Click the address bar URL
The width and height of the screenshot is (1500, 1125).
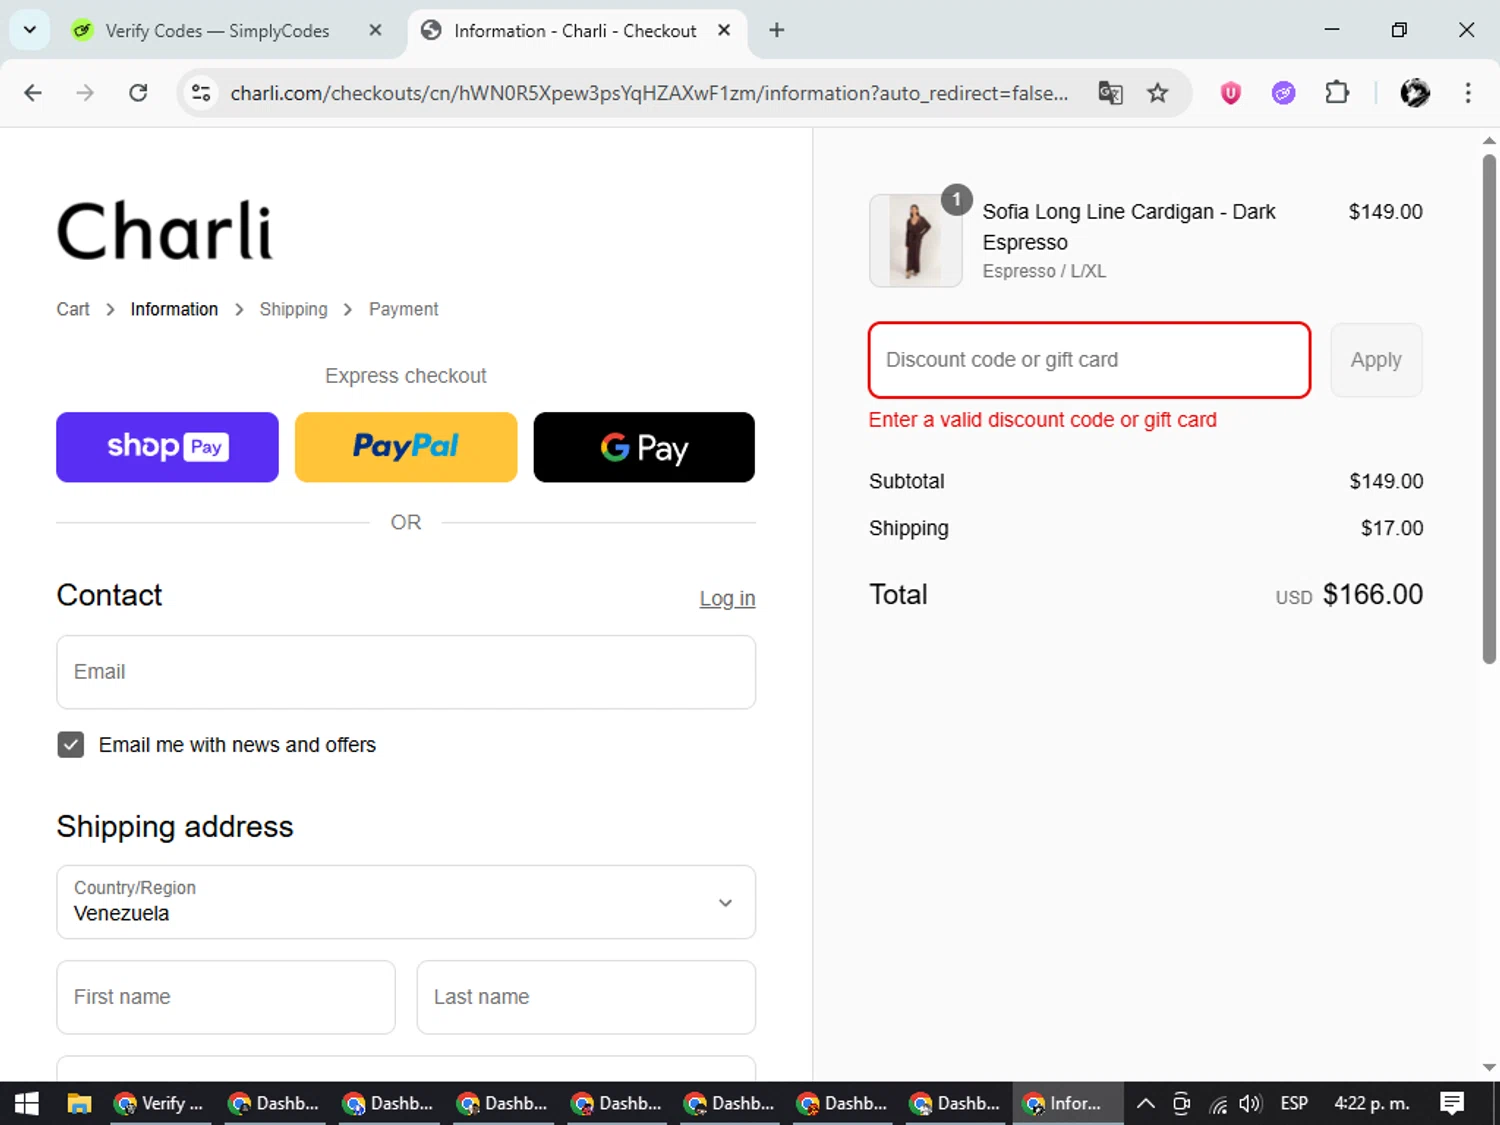tap(649, 93)
